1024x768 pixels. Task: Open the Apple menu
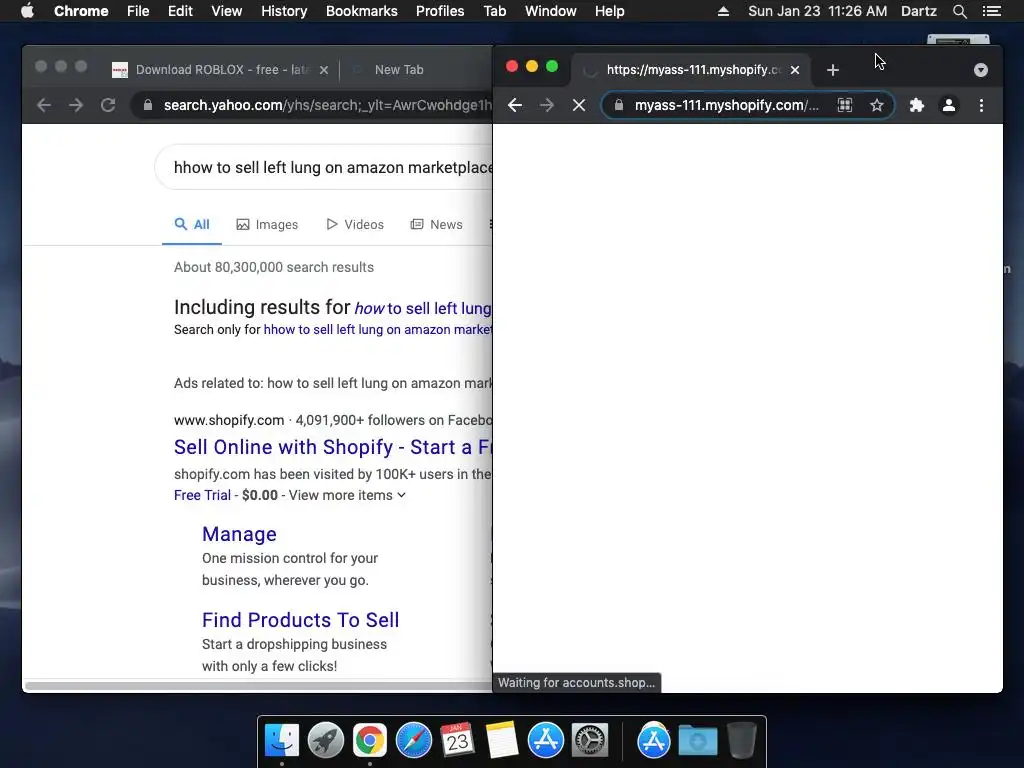(27, 11)
